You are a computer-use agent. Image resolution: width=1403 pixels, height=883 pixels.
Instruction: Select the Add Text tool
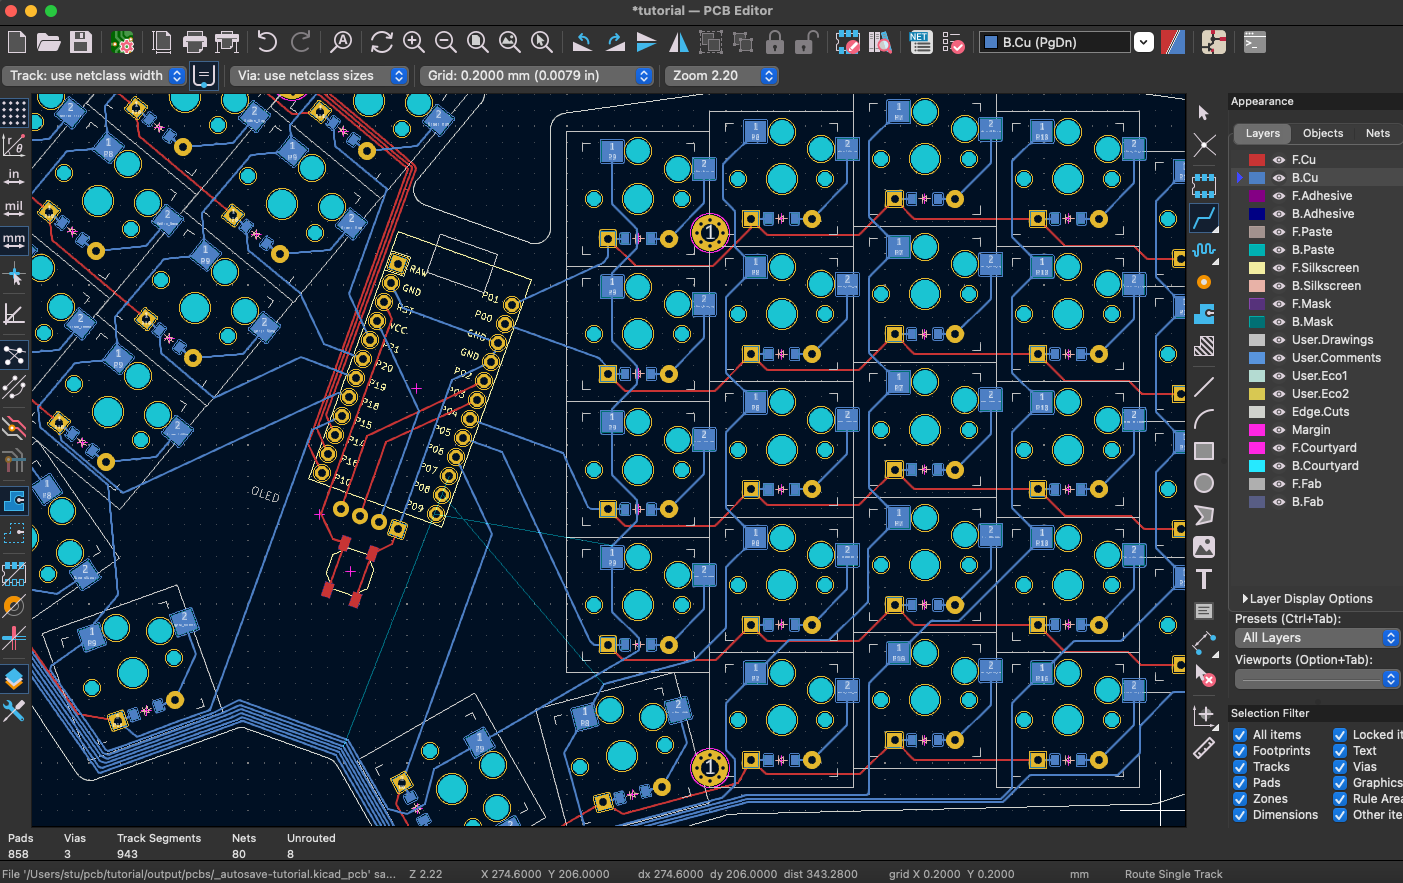click(1204, 578)
